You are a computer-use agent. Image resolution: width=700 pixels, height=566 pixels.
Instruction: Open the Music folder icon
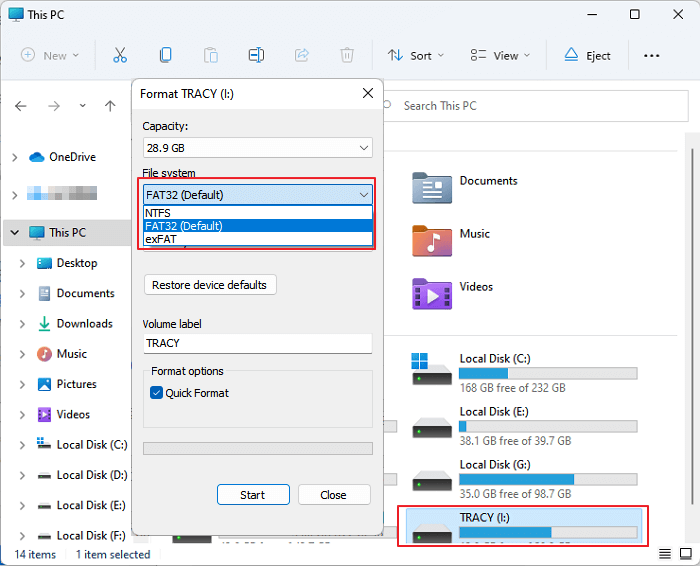coord(432,240)
